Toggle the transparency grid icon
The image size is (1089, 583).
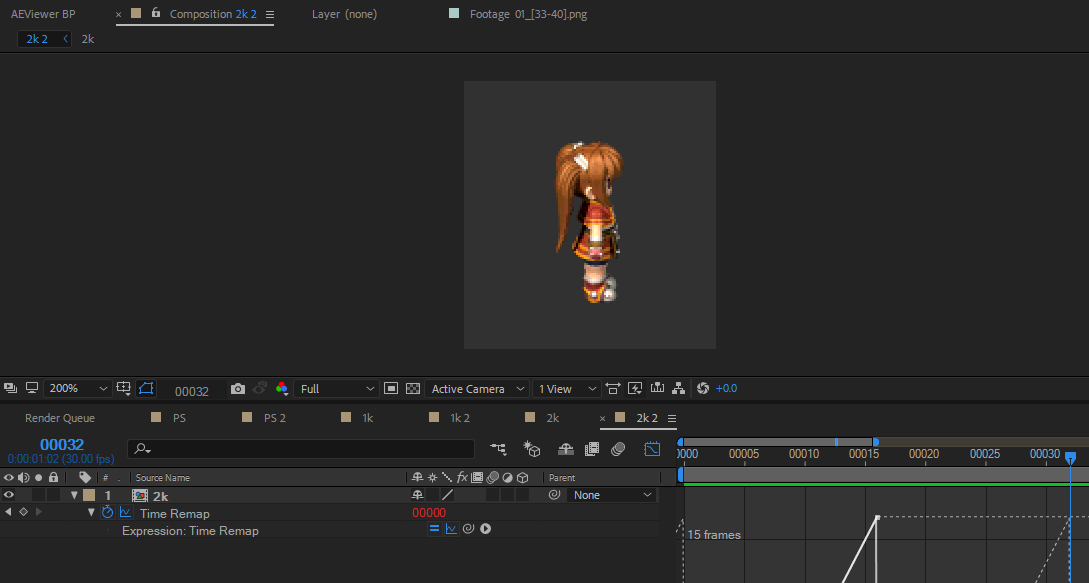click(x=413, y=389)
